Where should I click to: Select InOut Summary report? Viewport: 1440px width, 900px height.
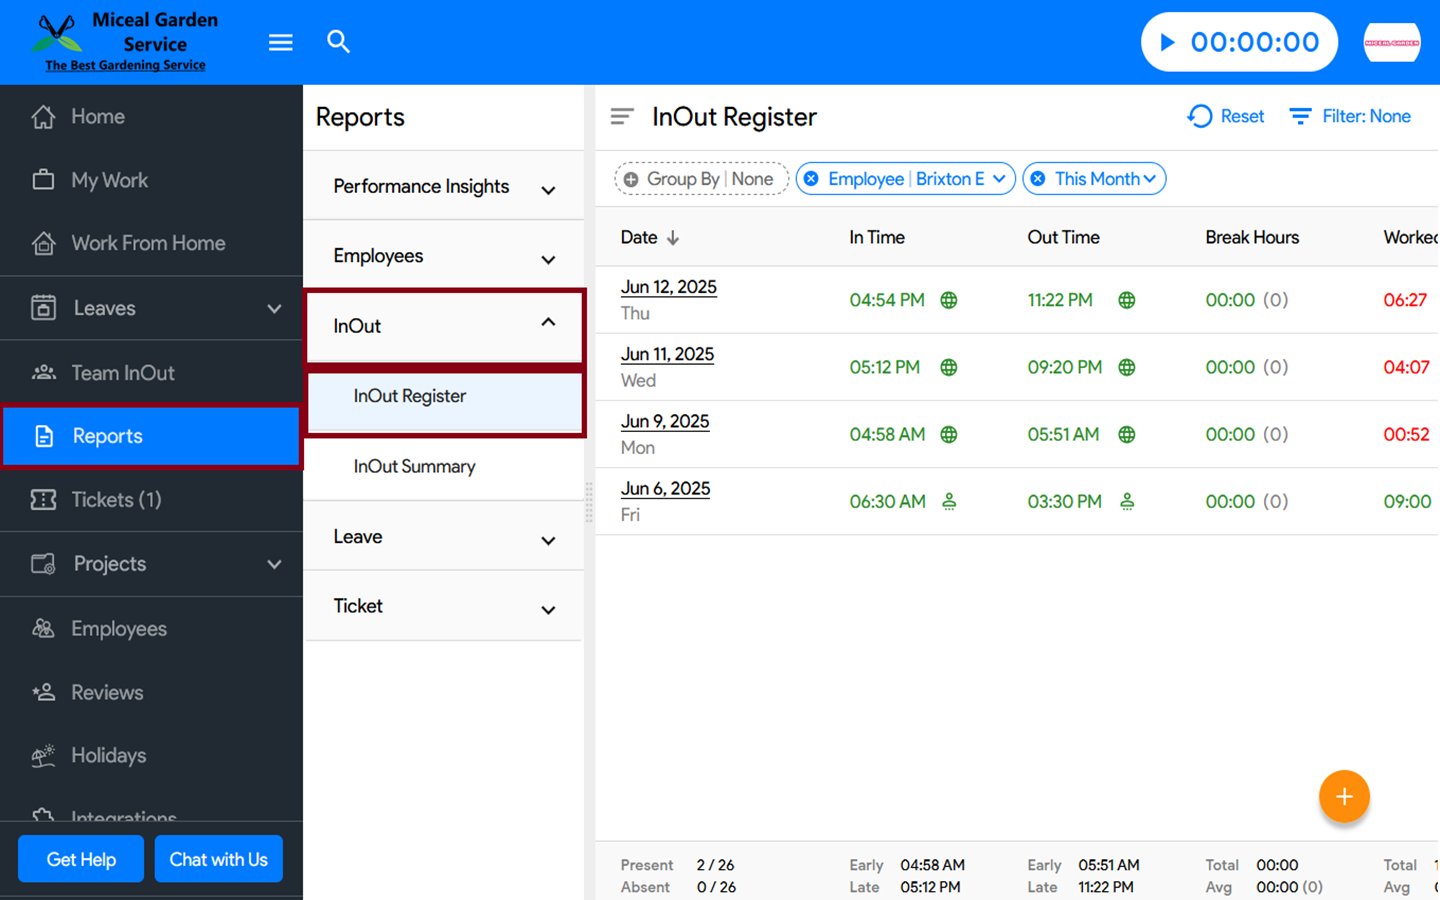click(x=414, y=466)
